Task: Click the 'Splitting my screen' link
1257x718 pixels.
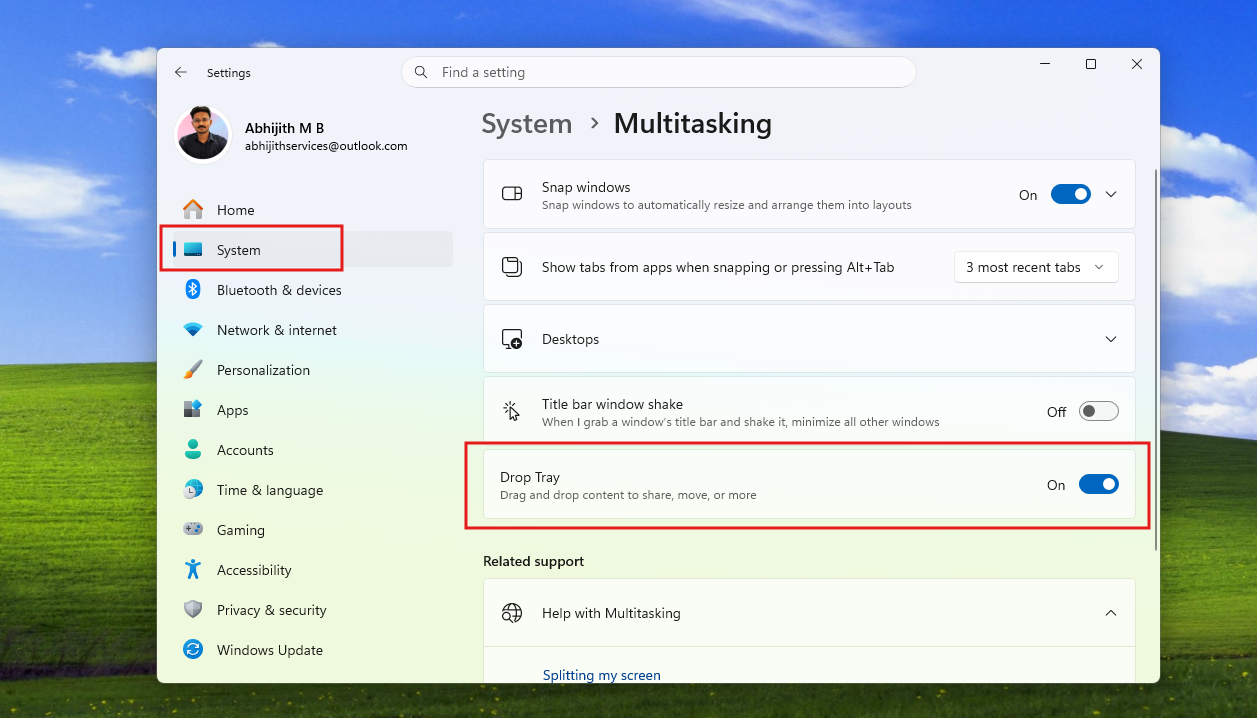Action: click(x=601, y=675)
